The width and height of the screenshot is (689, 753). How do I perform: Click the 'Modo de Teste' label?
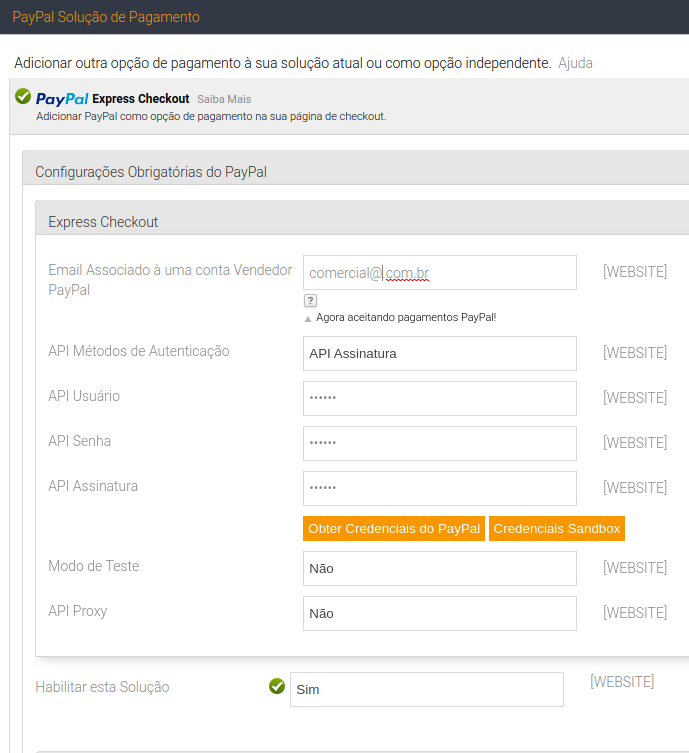(94, 566)
